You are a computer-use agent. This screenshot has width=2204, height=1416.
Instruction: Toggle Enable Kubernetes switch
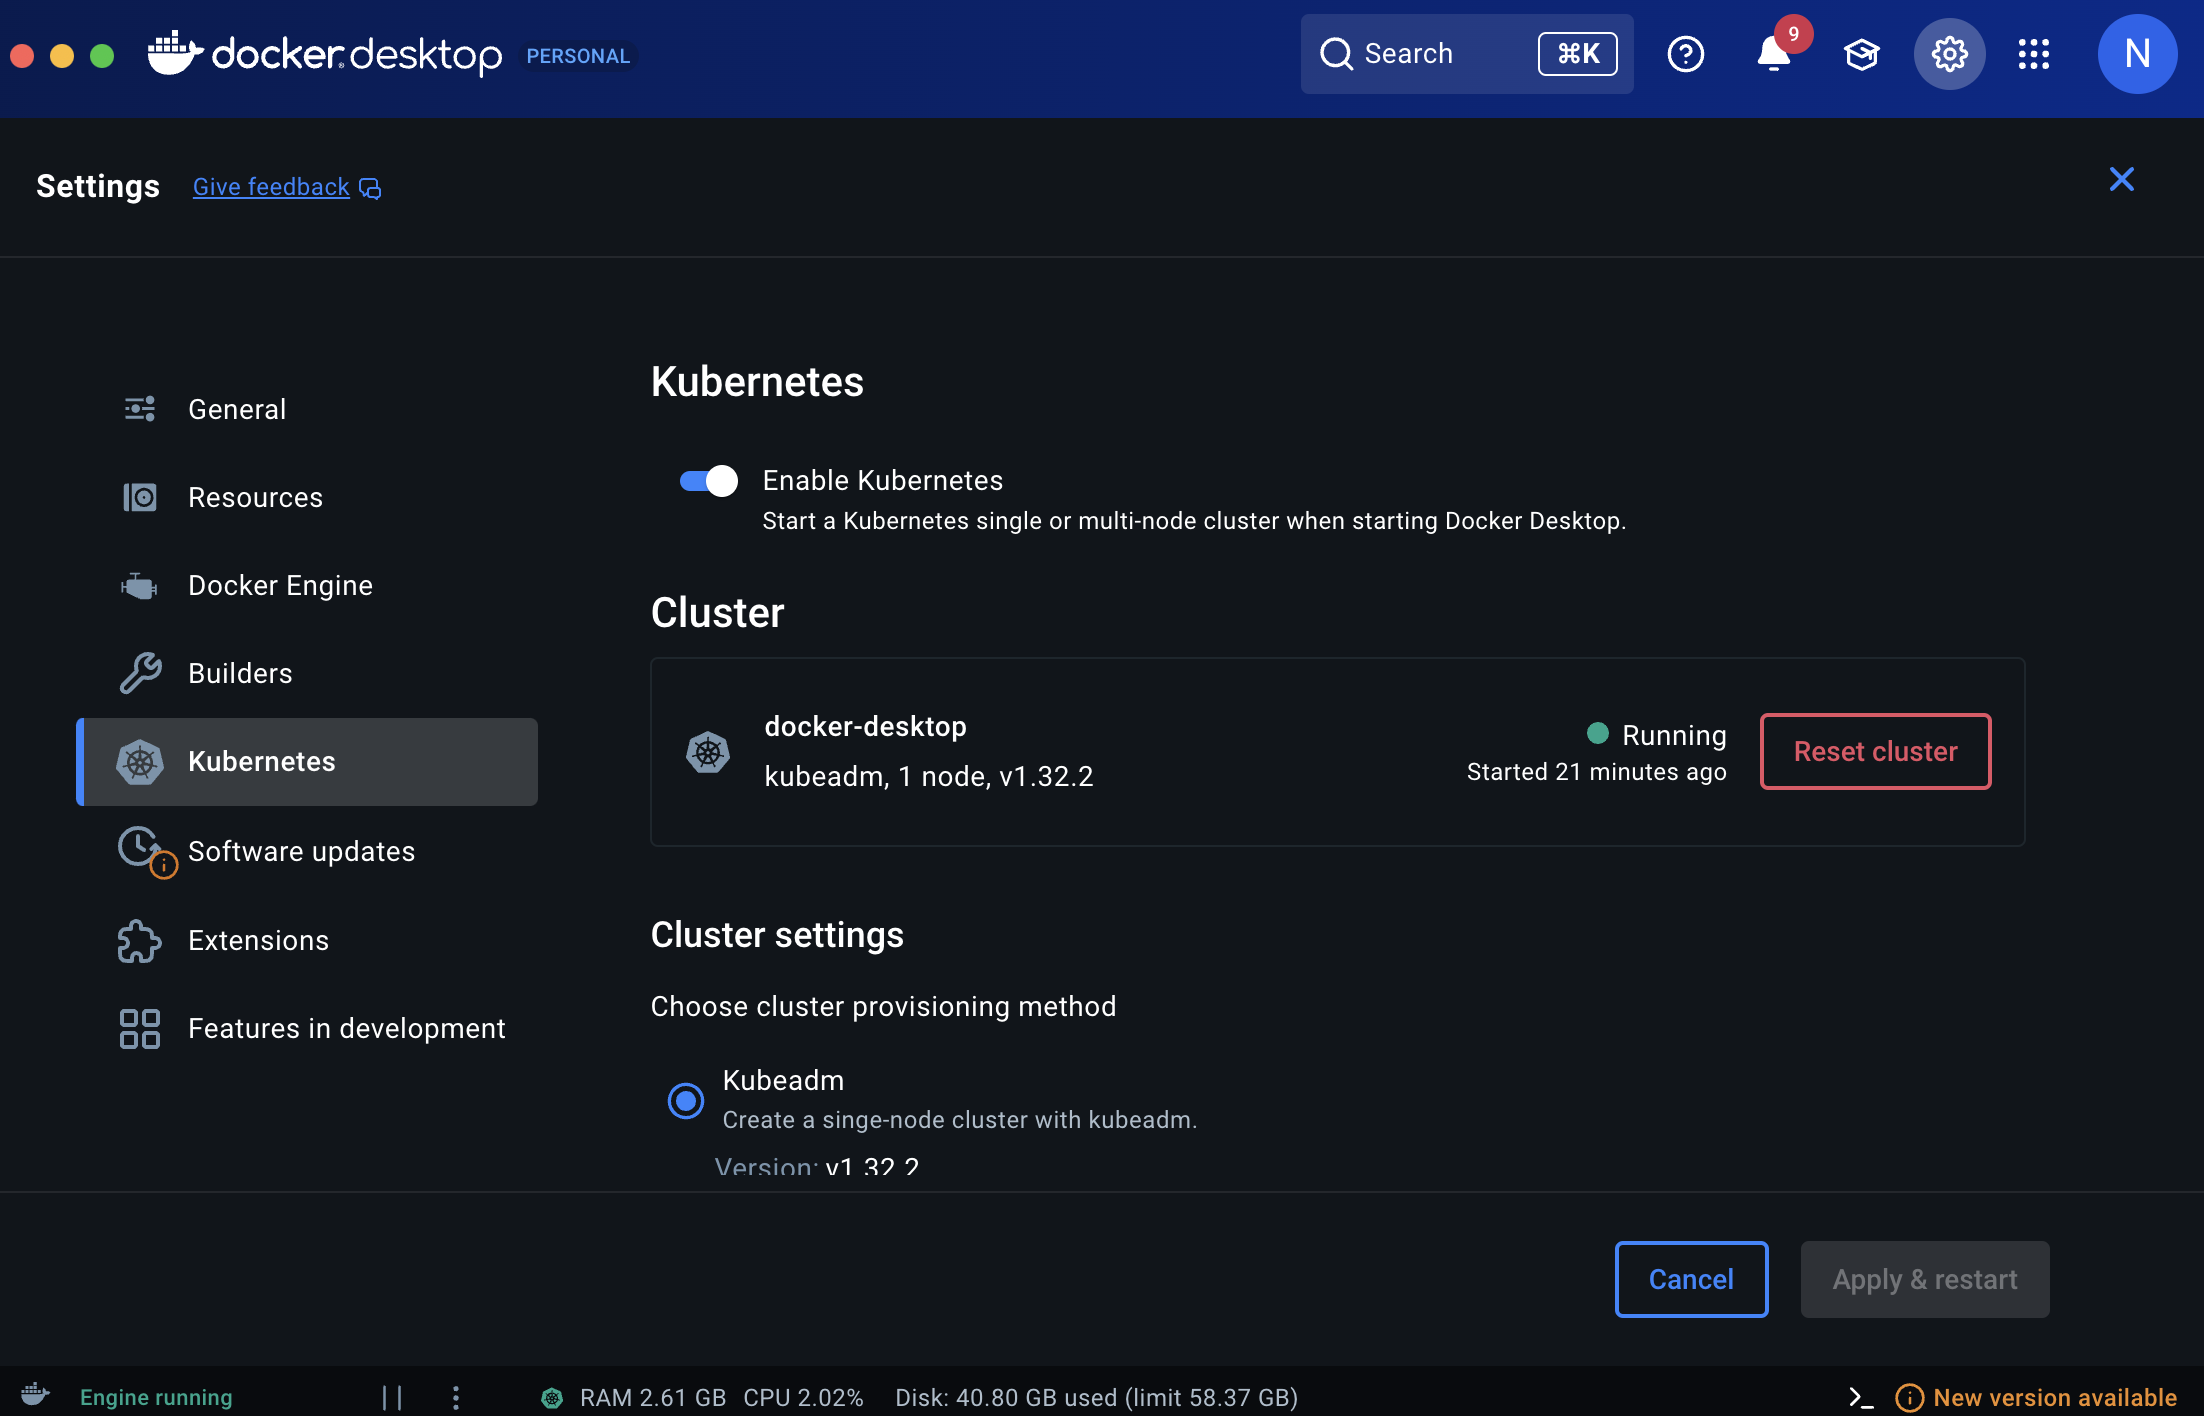[708, 481]
